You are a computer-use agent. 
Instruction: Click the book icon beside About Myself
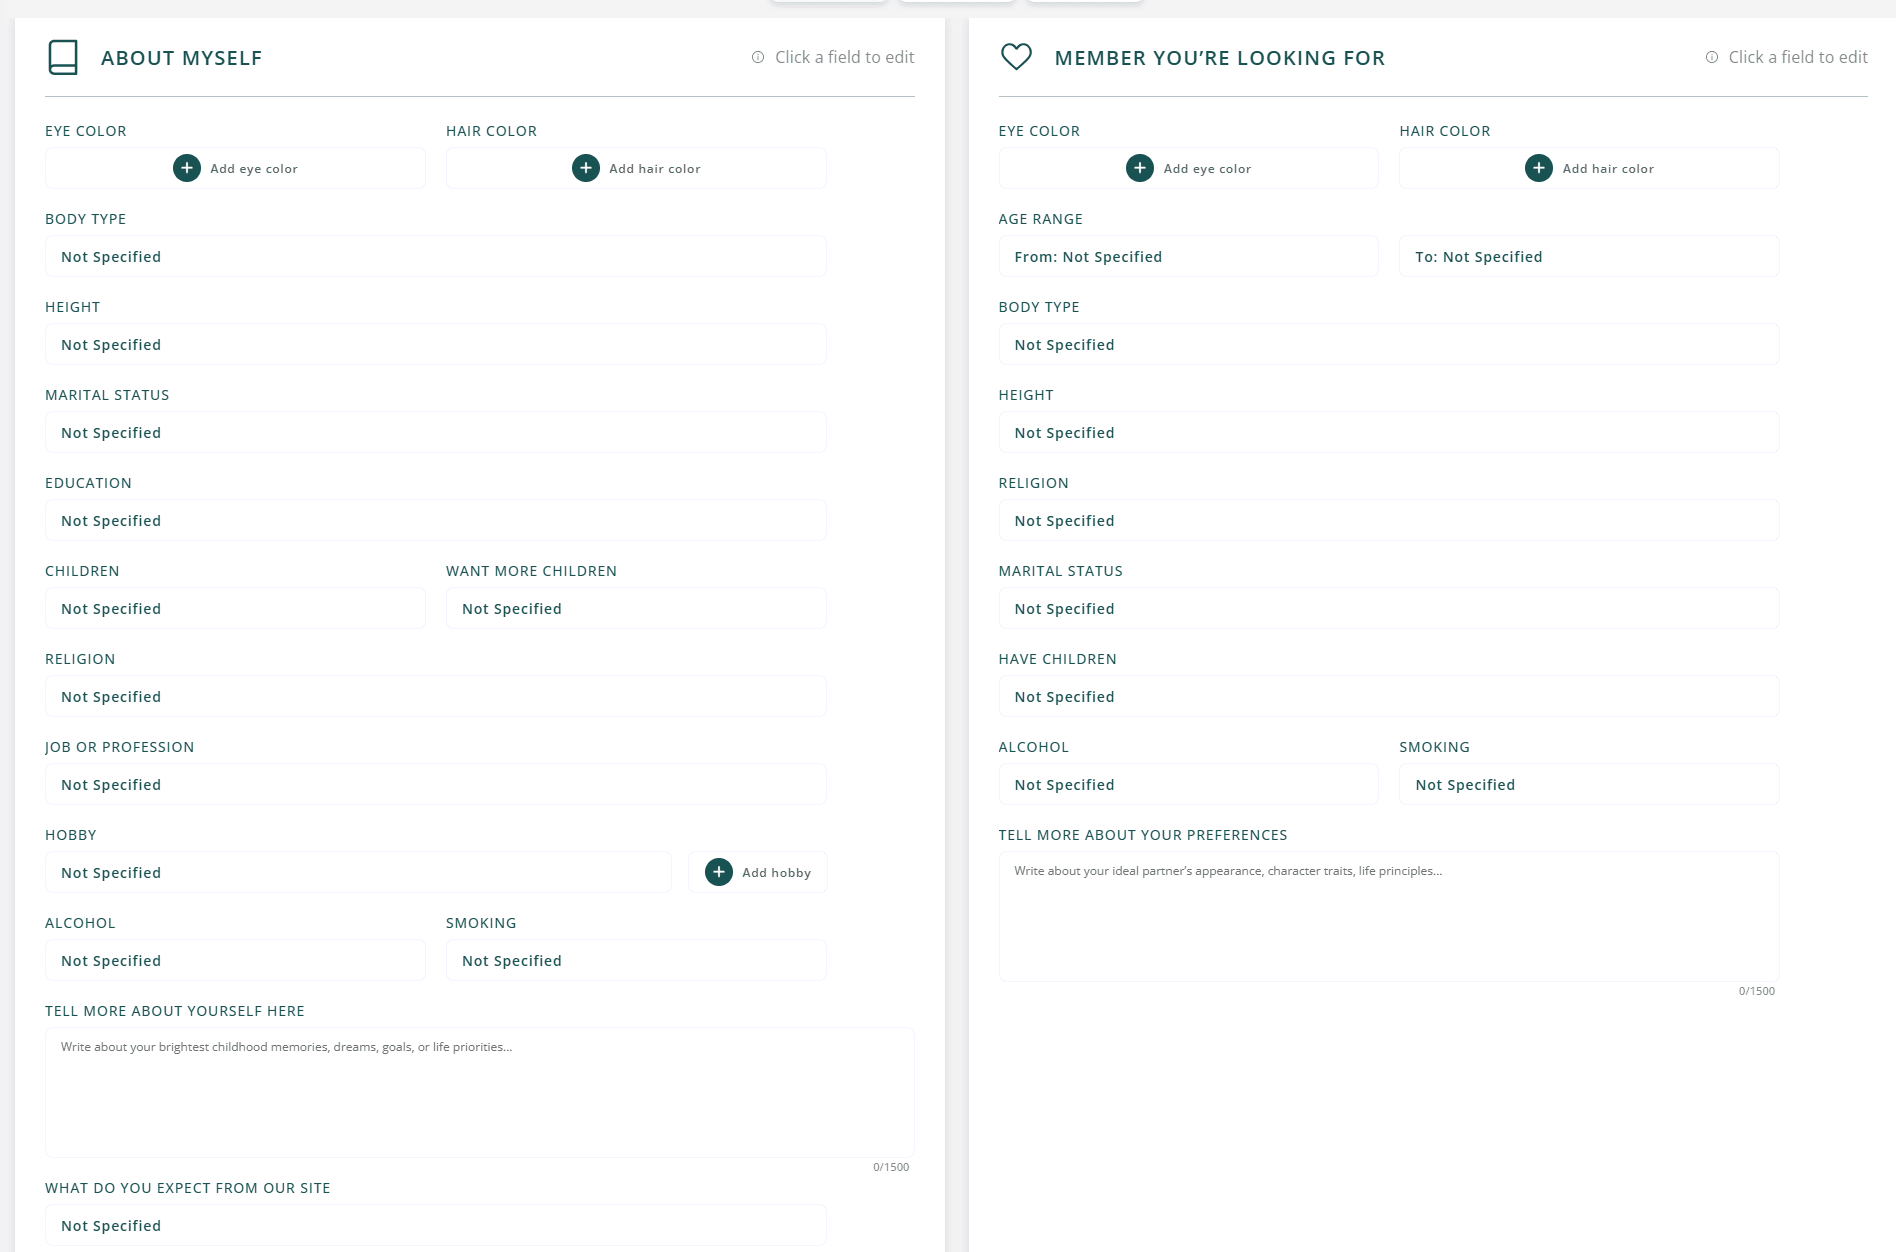coord(63,57)
